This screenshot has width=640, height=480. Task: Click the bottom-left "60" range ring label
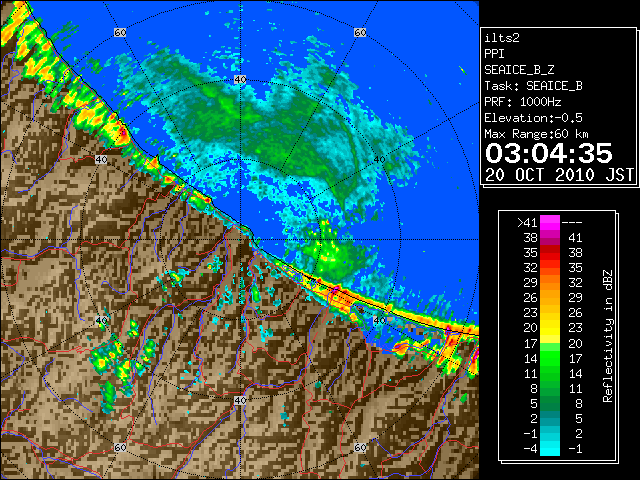click(120, 447)
